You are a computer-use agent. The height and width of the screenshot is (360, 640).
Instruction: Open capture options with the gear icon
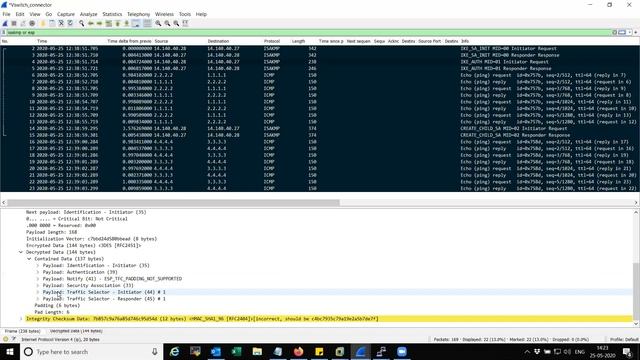(x=32, y=23)
